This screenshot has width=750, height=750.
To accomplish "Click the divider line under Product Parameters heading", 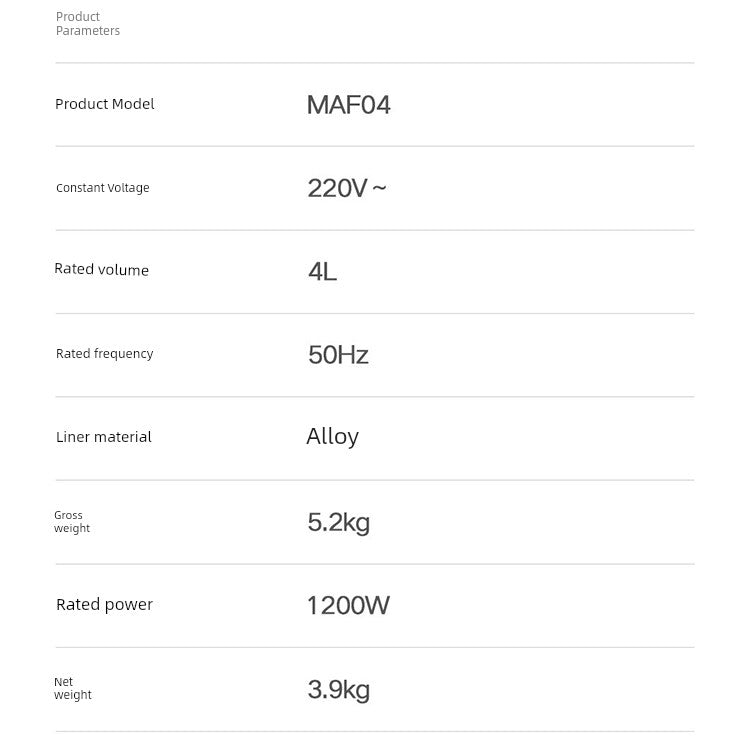I will (374, 63).
